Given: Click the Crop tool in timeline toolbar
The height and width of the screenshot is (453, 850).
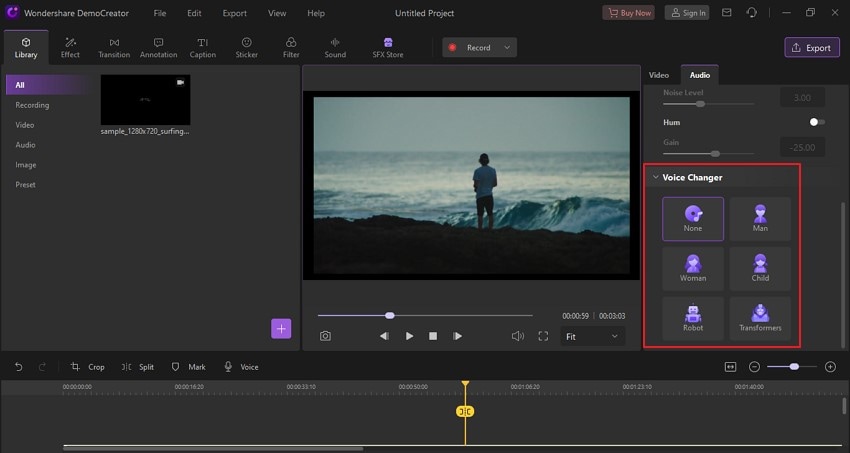Looking at the screenshot, I should 88,367.
